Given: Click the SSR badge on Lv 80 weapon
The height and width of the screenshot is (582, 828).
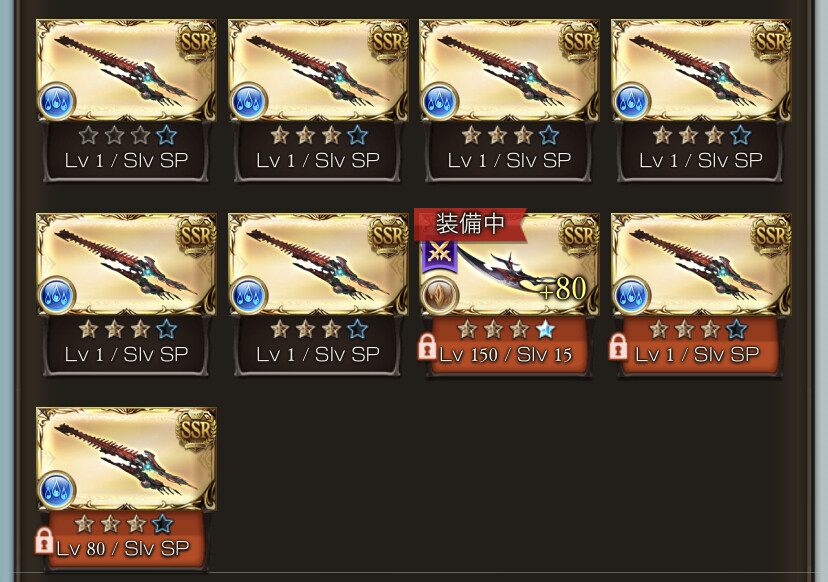Looking at the screenshot, I should 196,429.
